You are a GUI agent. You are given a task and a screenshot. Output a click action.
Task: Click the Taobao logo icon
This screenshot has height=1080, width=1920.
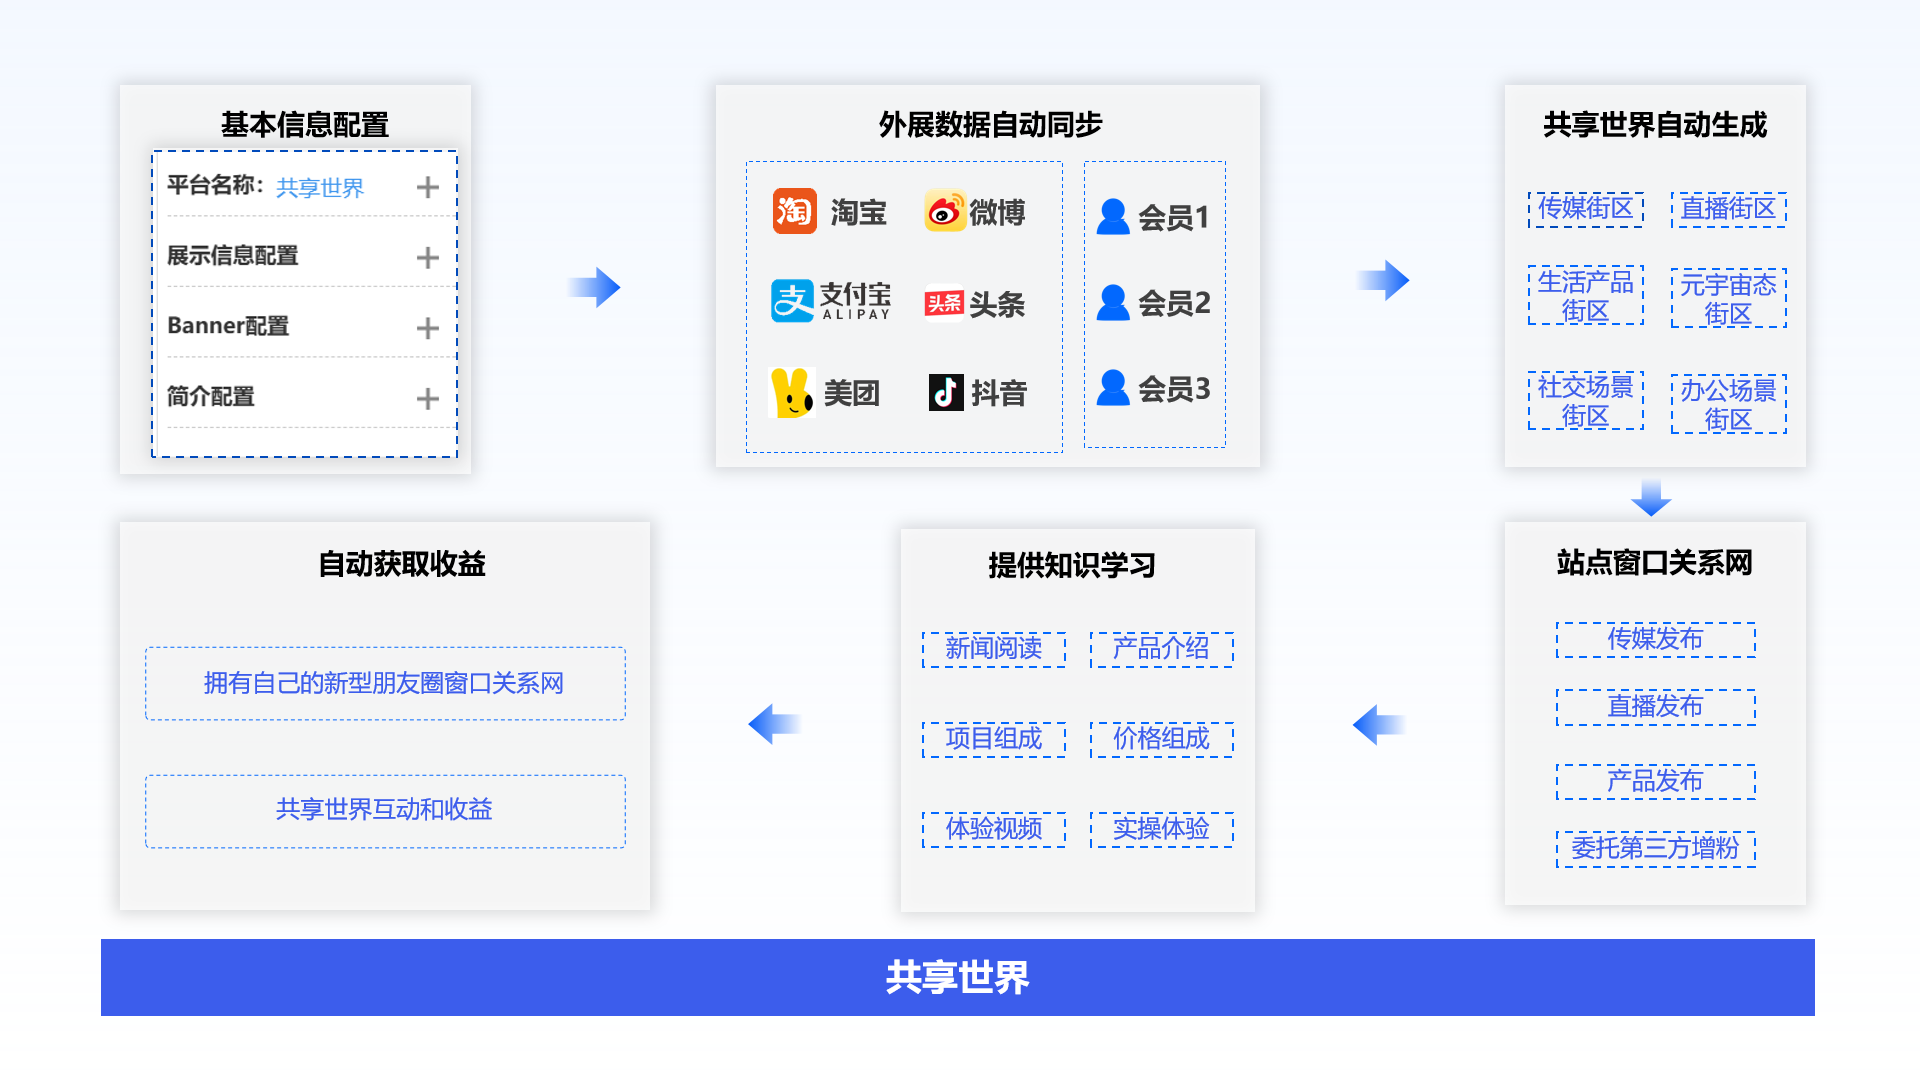pyautogui.click(x=794, y=211)
